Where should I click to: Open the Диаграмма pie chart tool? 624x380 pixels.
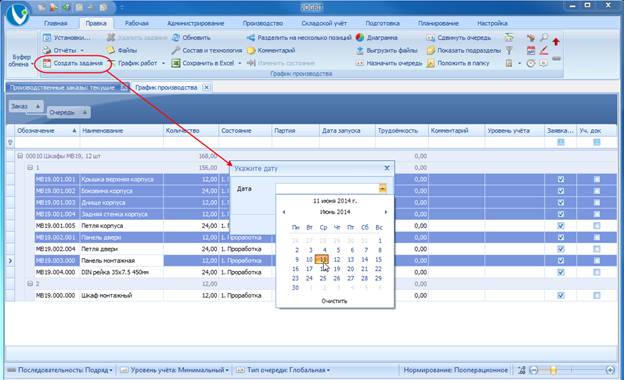pos(376,38)
